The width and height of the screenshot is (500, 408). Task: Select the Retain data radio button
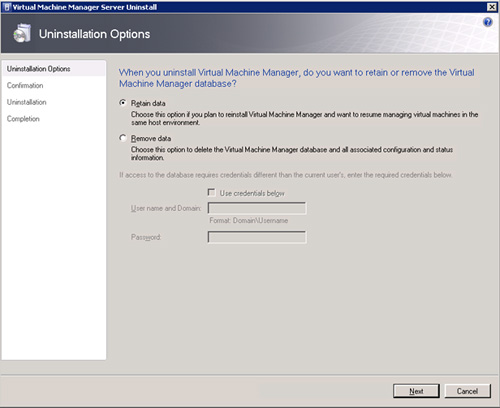tap(123, 103)
